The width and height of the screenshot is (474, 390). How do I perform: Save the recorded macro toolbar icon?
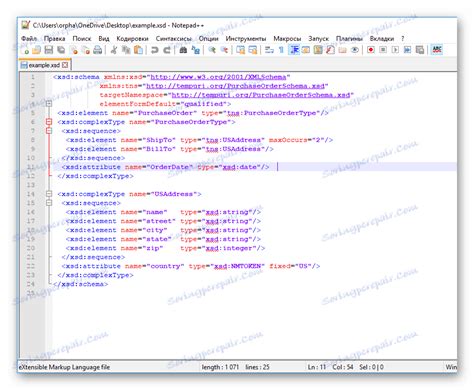420,50
